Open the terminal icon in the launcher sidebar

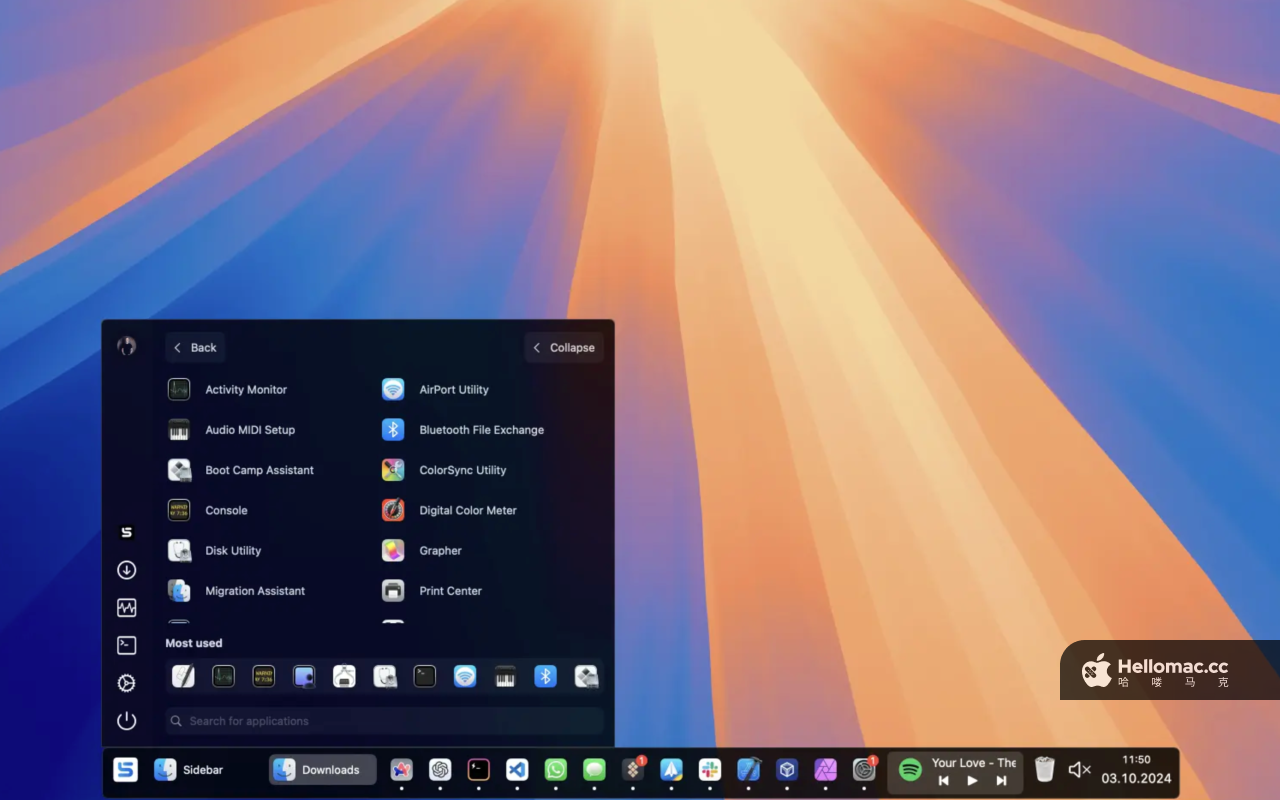tap(126, 645)
